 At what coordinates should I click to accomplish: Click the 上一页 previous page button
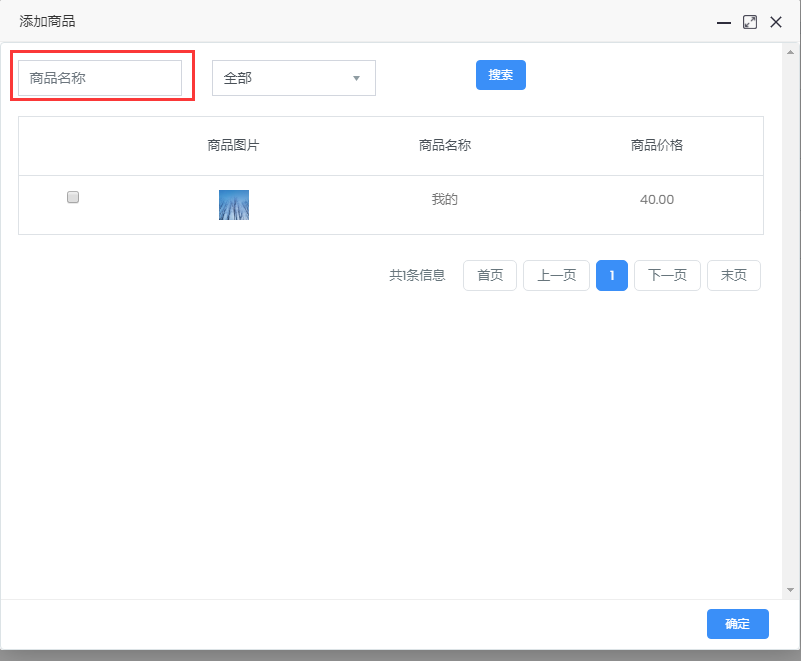(x=556, y=275)
